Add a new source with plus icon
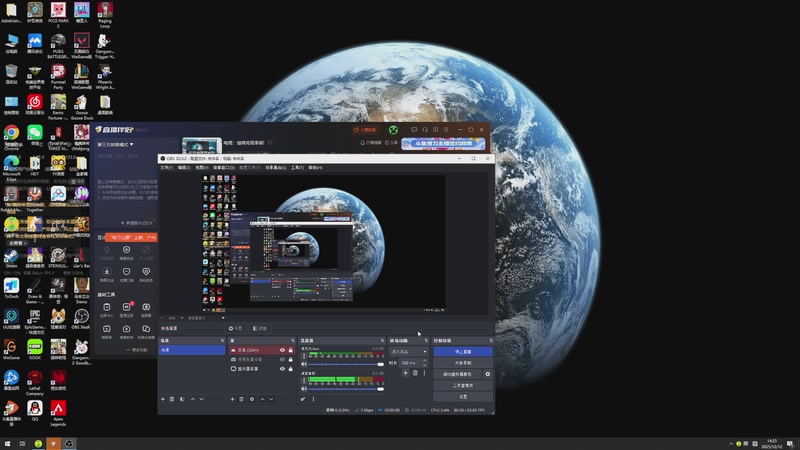Image resolution: width=800 pixels, height=450 pixels. pyautogui.click(x=232, y=399)
